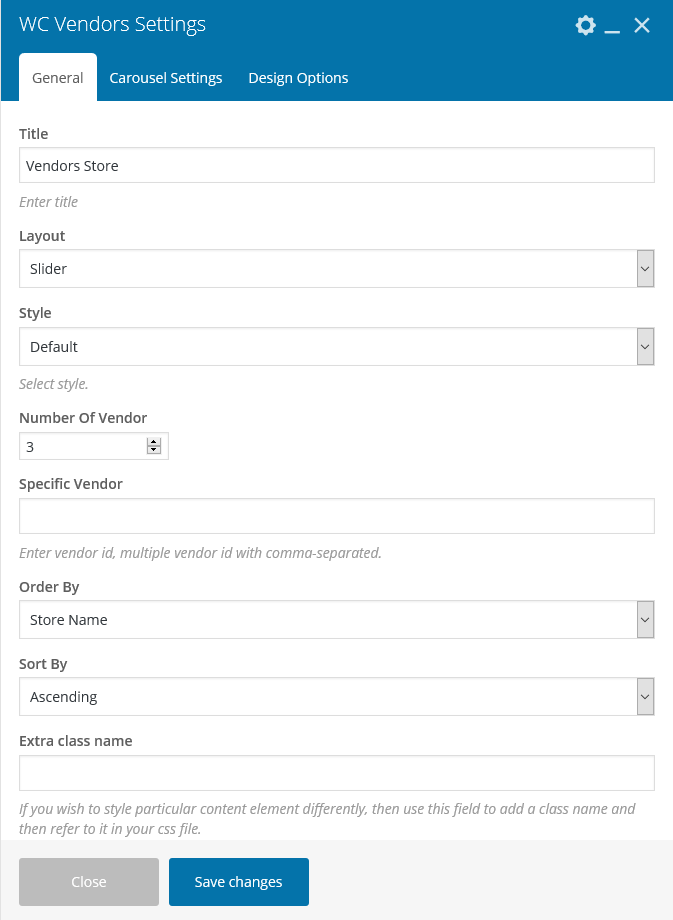Viewport: 673px width, 920px height.
Task: Open the settings gear icon
Action: (x=586, y=26)
